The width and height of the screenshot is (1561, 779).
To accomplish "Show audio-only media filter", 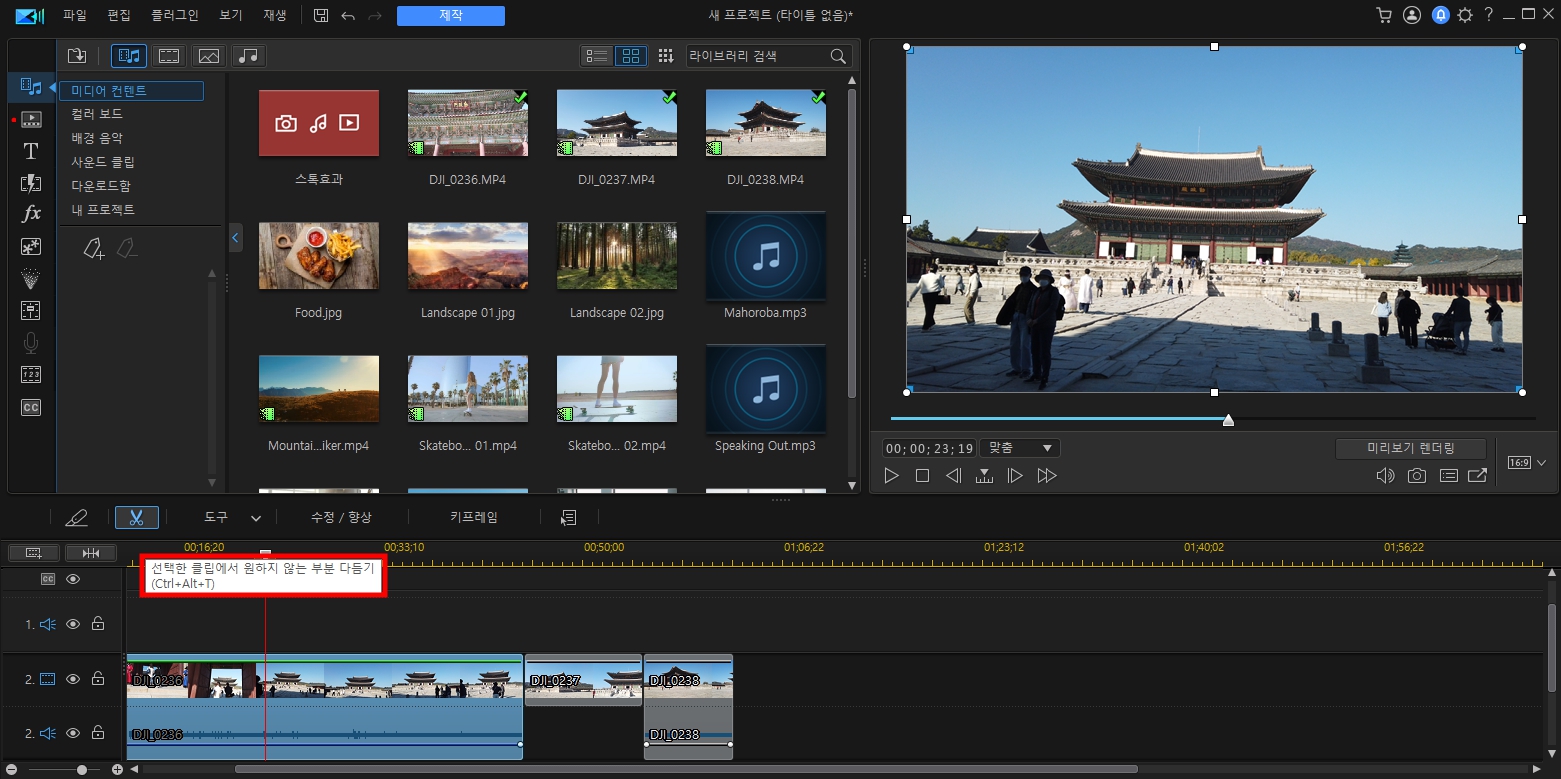I will [249, 56].
